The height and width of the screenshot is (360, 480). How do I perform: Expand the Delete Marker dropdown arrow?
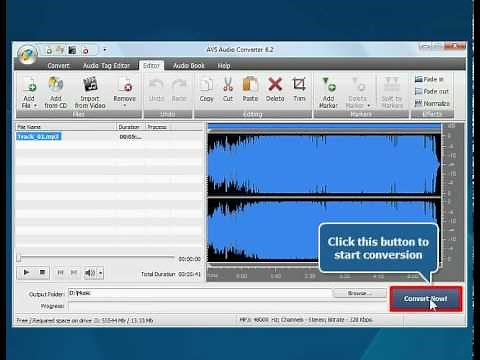click(x=369, y=106)
